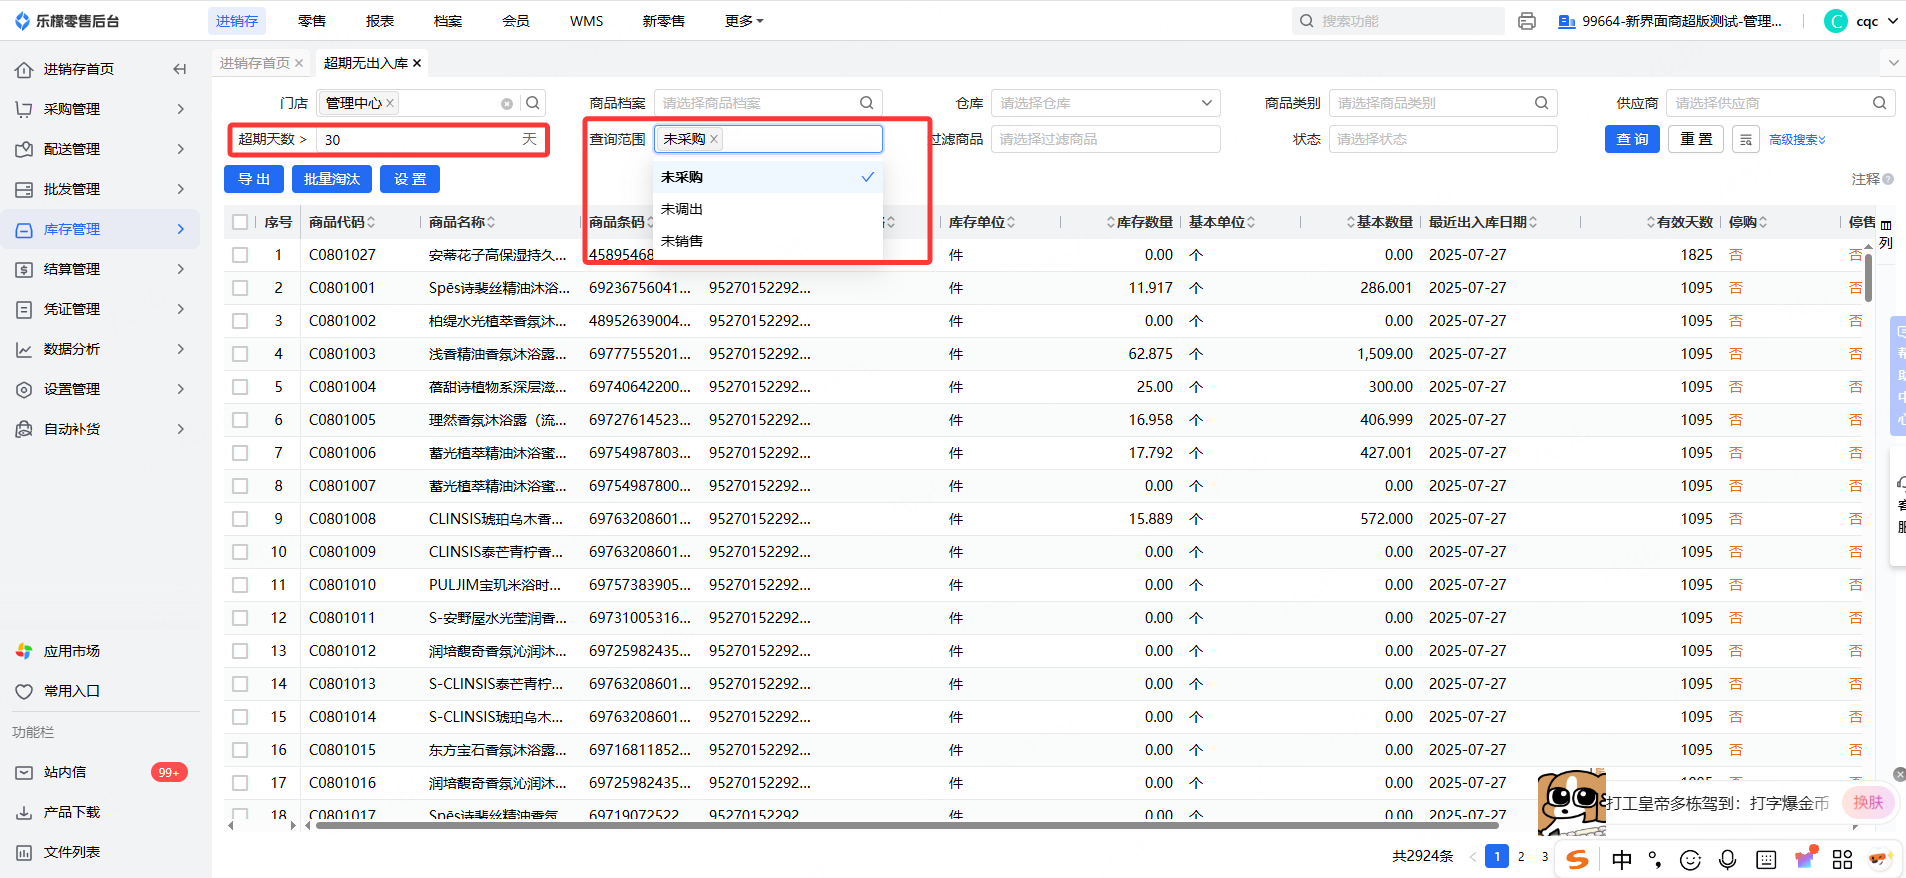
Task: Choose 未销售 in the 查询范围 list
Action: (x=768, y=241)
